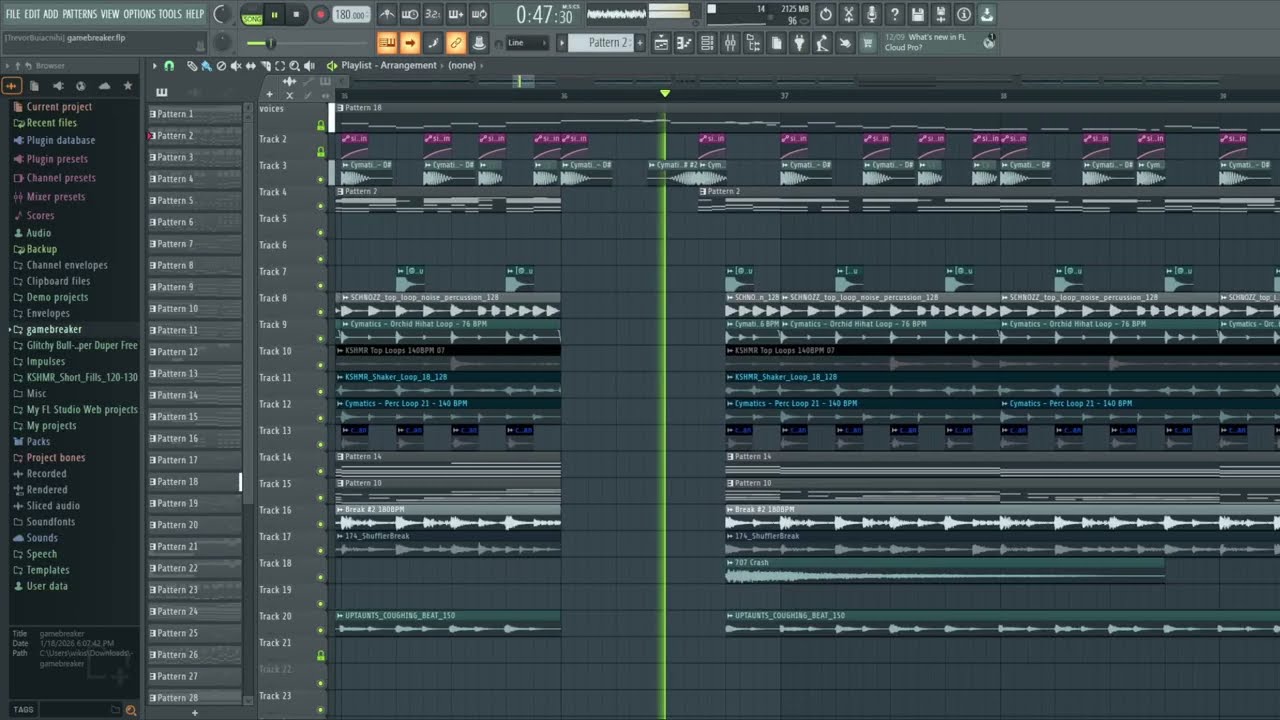Select the Mute tool in playlist toolbar
This screenshot has height=720, width=1280.
(236, 66)
